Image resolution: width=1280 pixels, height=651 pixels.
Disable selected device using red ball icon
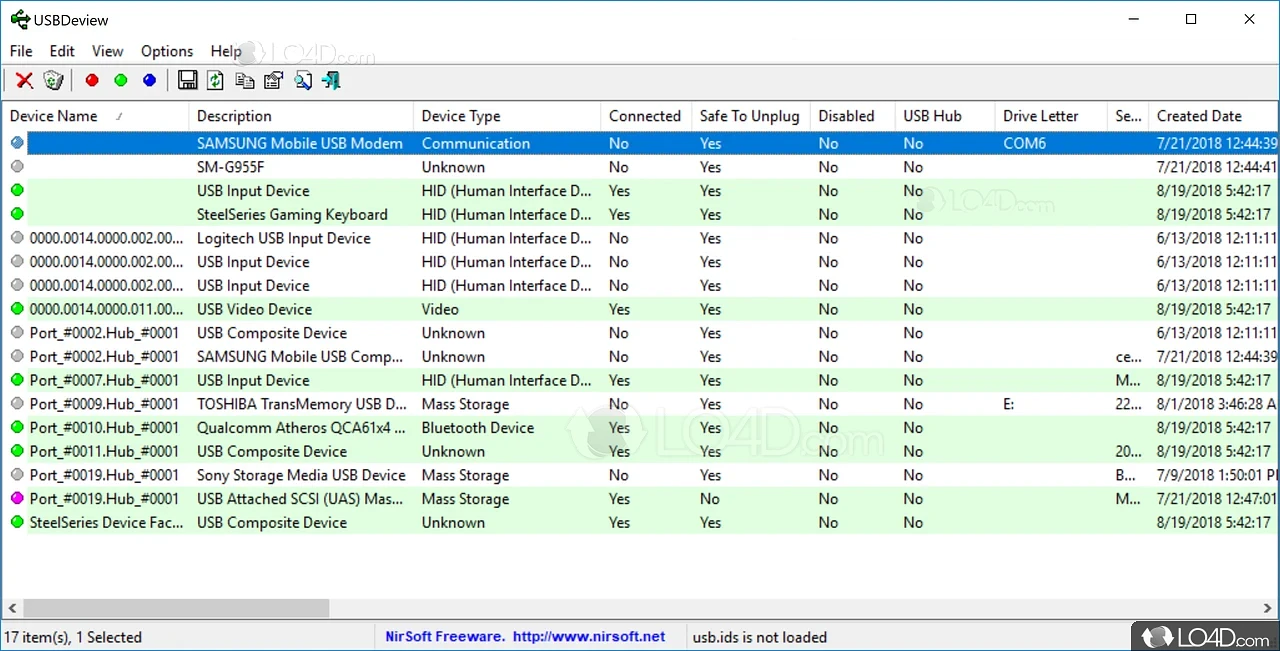tap(92, 80)
